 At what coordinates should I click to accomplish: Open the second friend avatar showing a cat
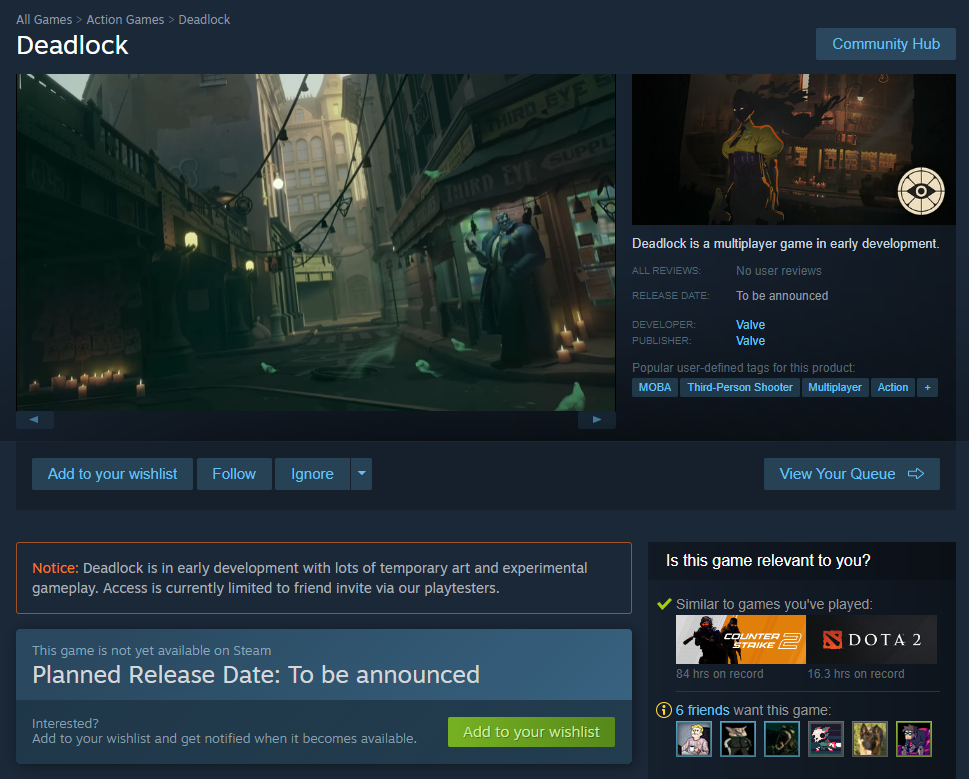738,739
